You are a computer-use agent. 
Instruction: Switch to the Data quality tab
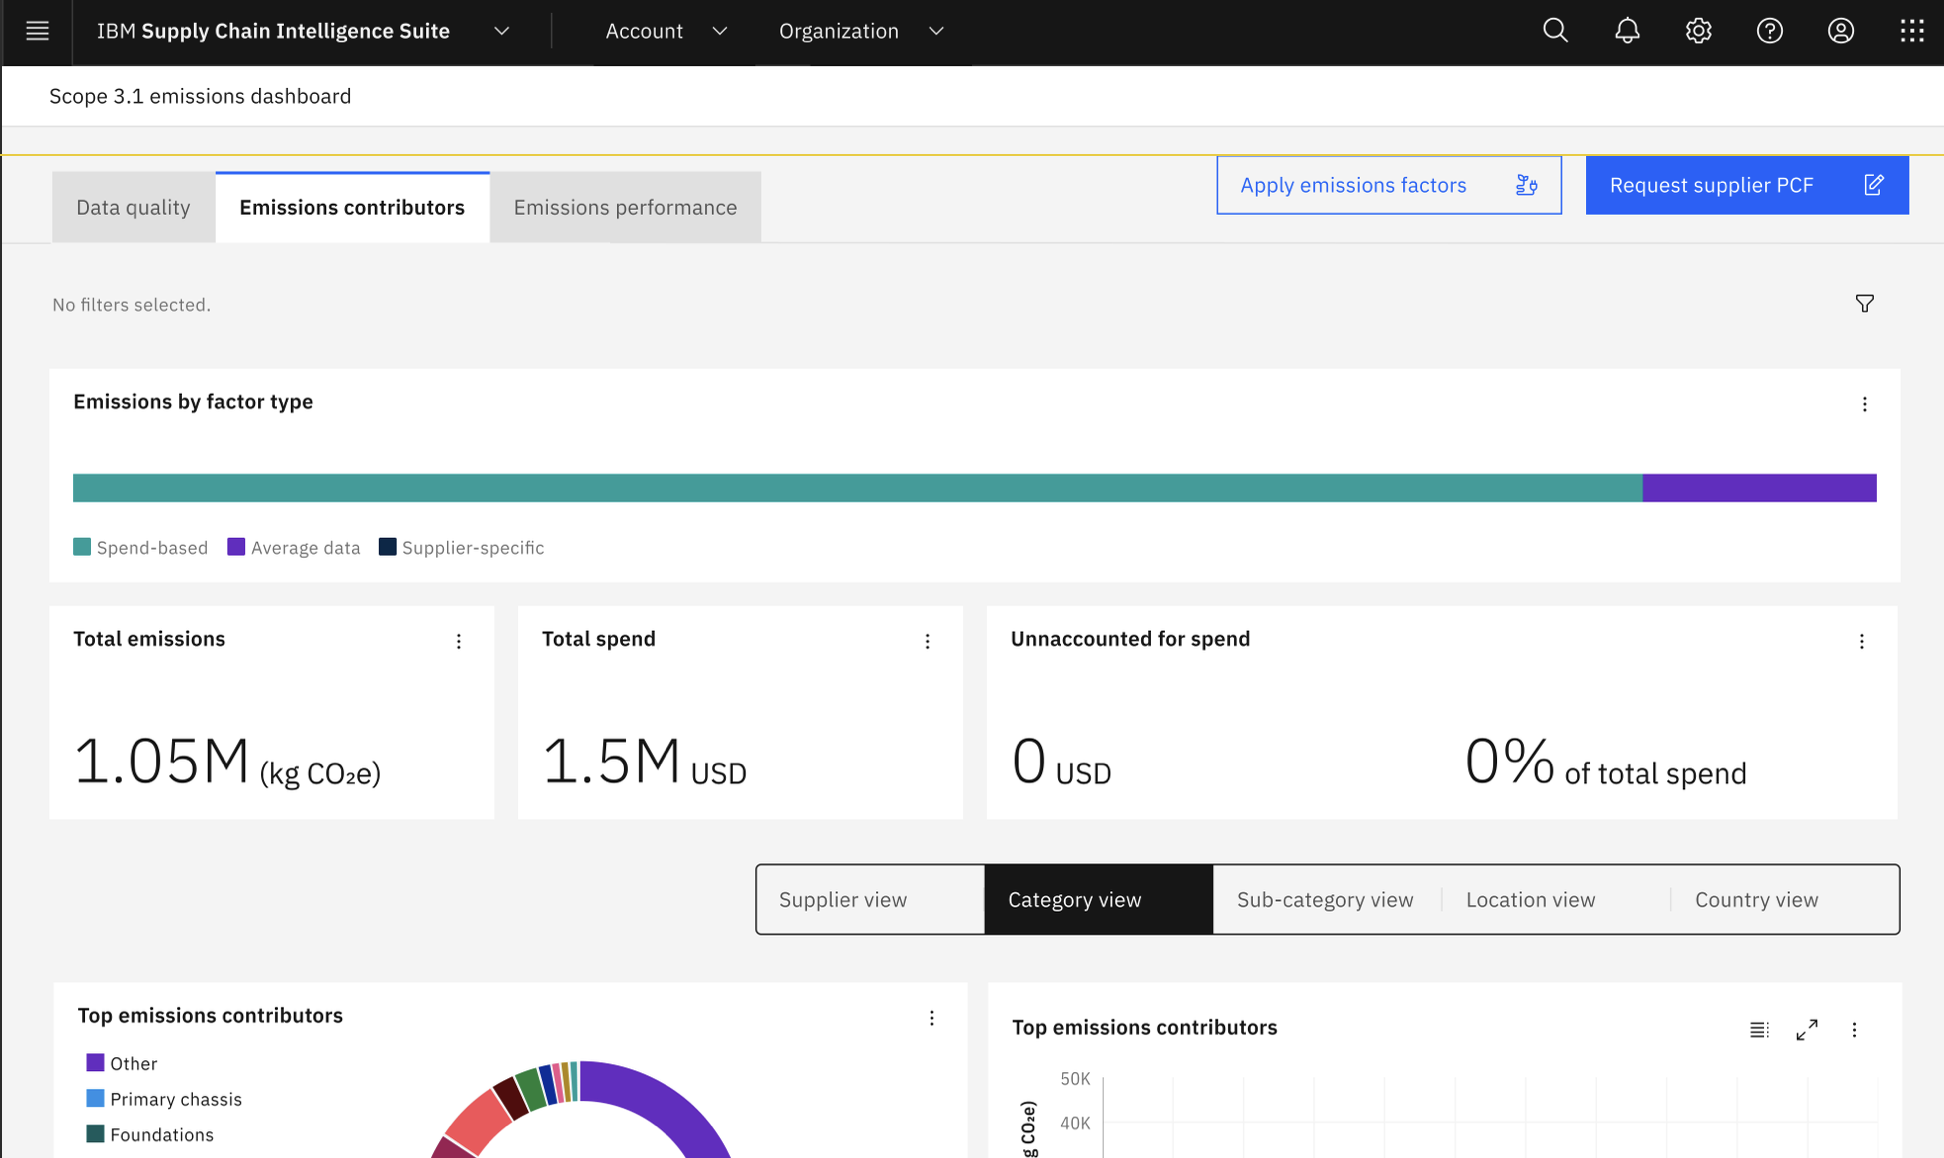[x=133, y=207]
